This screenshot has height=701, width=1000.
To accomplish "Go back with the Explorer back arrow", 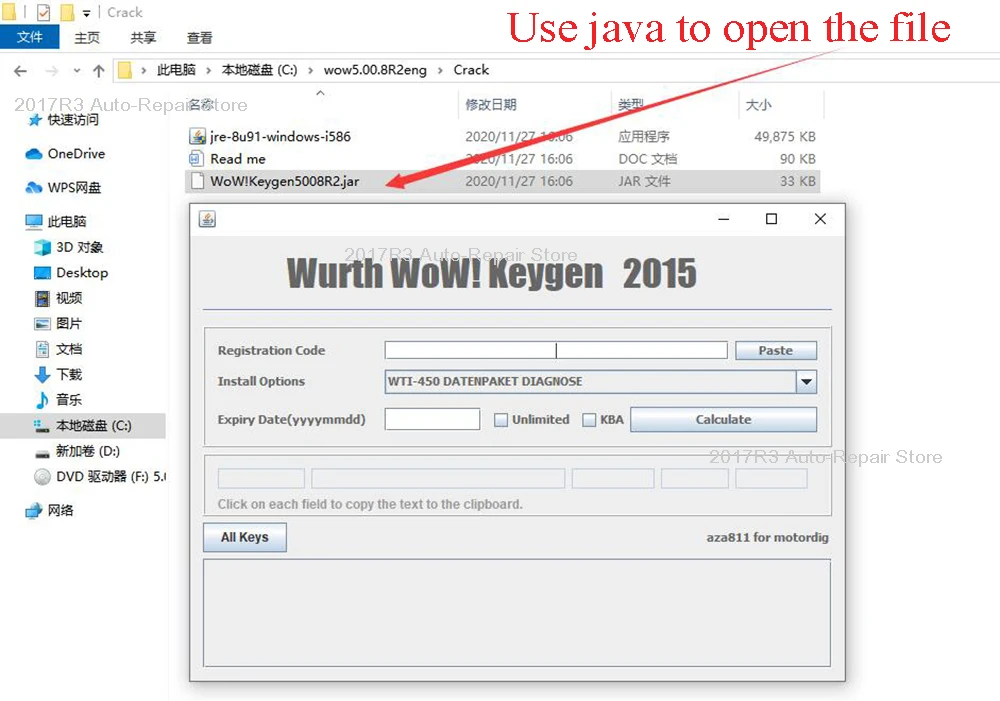I will 20,71.
